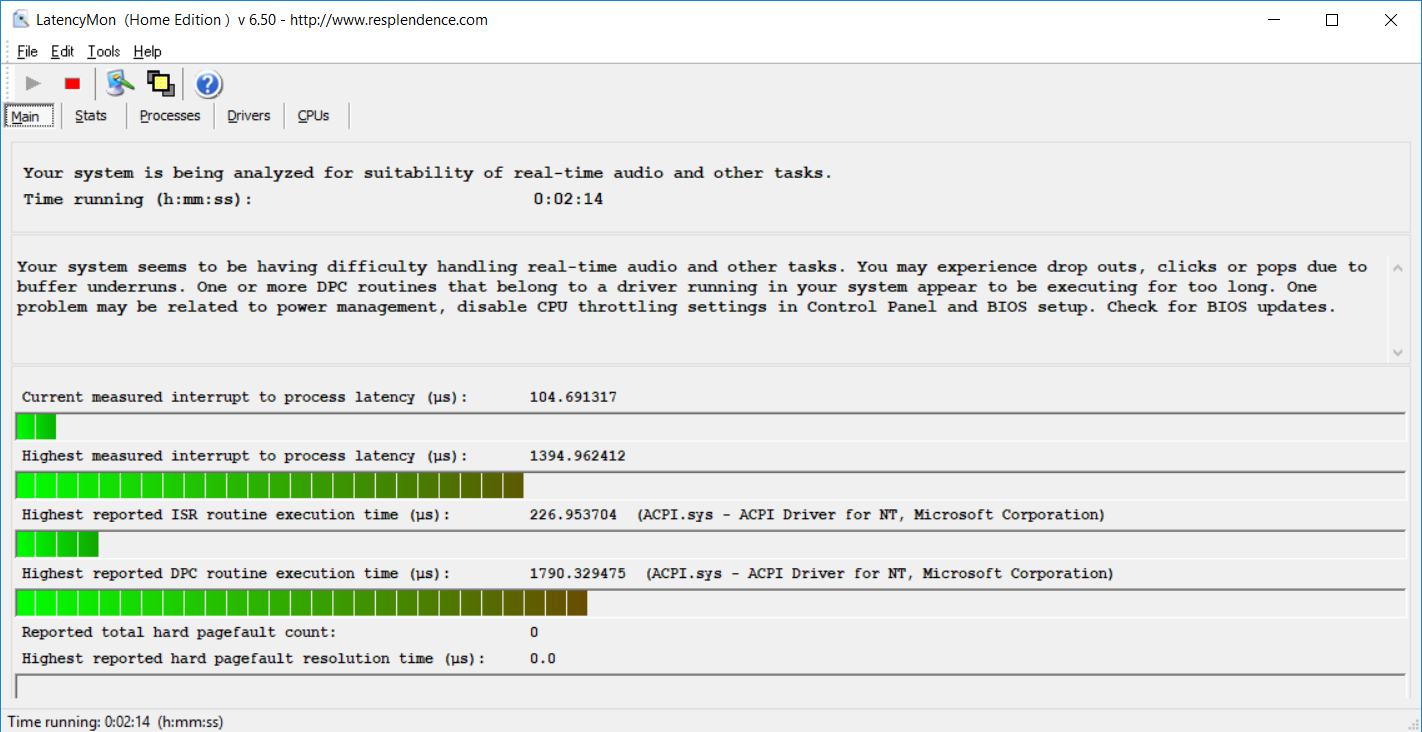Viewport: 1422px width, 732px height.
Task: Click the LatencyMon title bar app icon
Action: [20, 20]
